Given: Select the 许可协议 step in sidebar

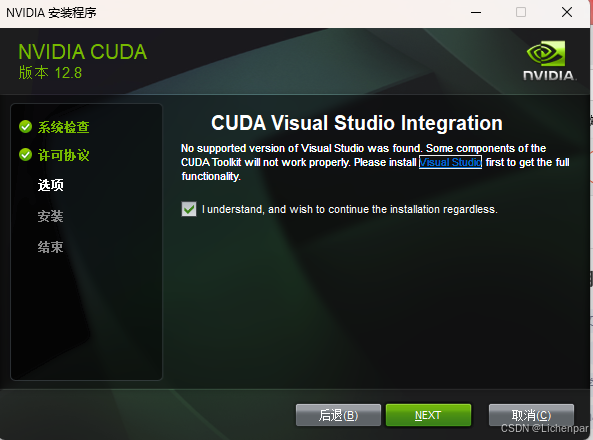Looking at the screenshot, I should (x=64, y=155).
